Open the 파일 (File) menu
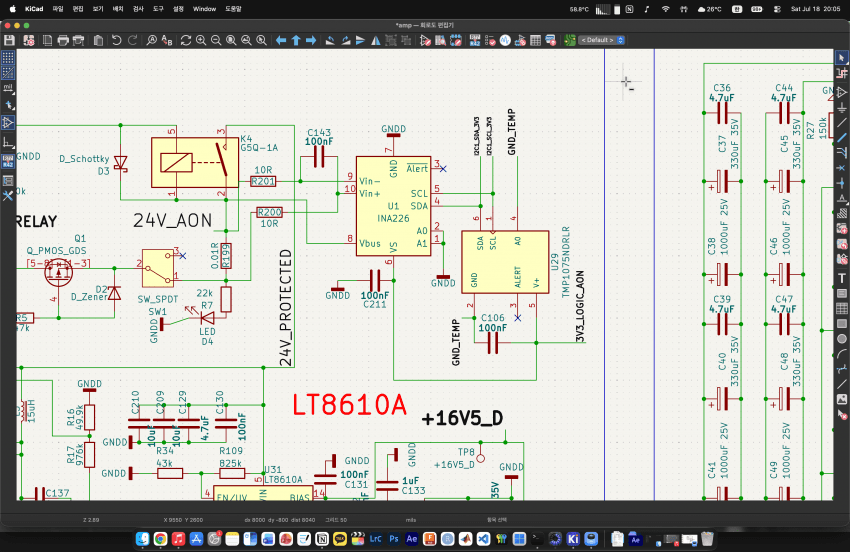This screenshot has width=850, height=552. (58, 9)
